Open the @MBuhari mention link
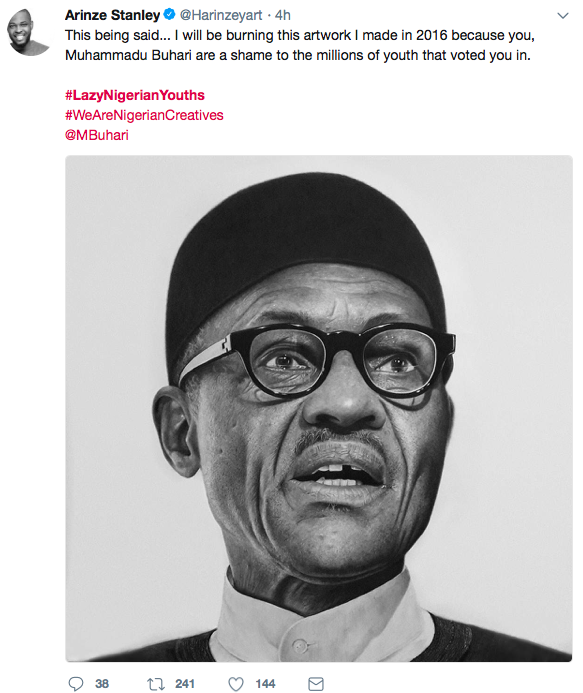 coord(97,135)
